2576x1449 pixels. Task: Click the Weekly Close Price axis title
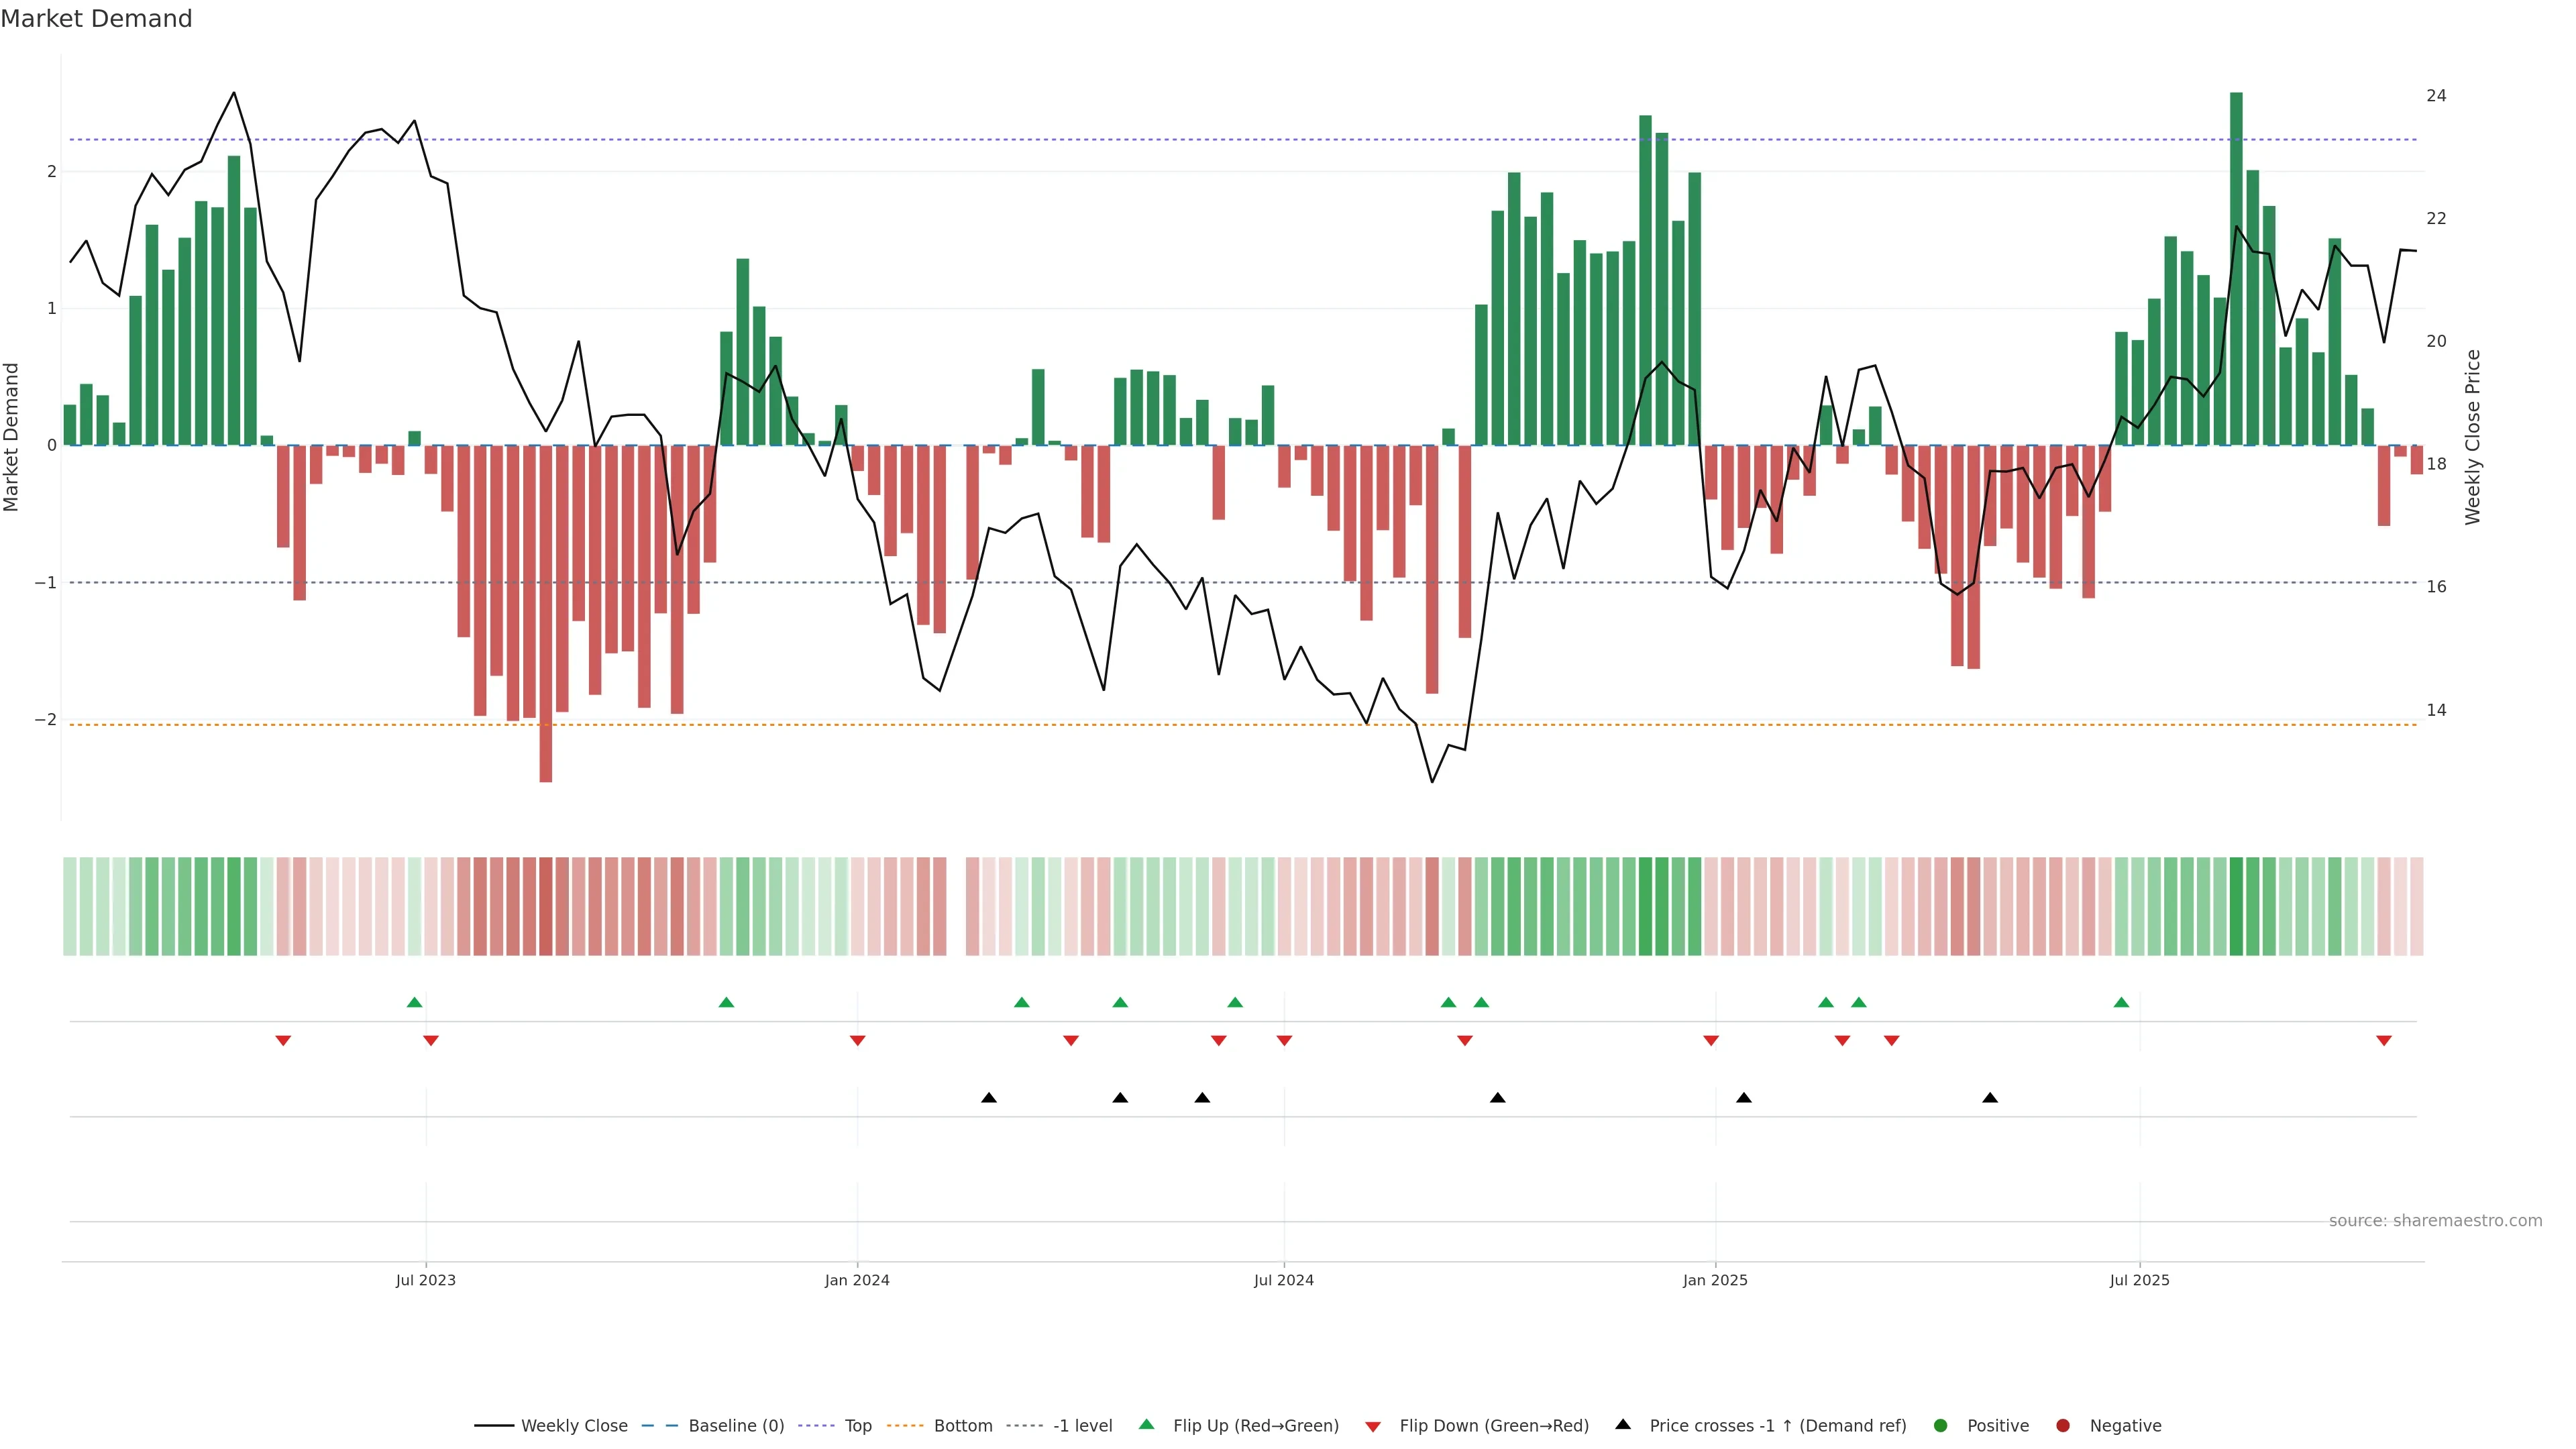(x=2472, y=437)
